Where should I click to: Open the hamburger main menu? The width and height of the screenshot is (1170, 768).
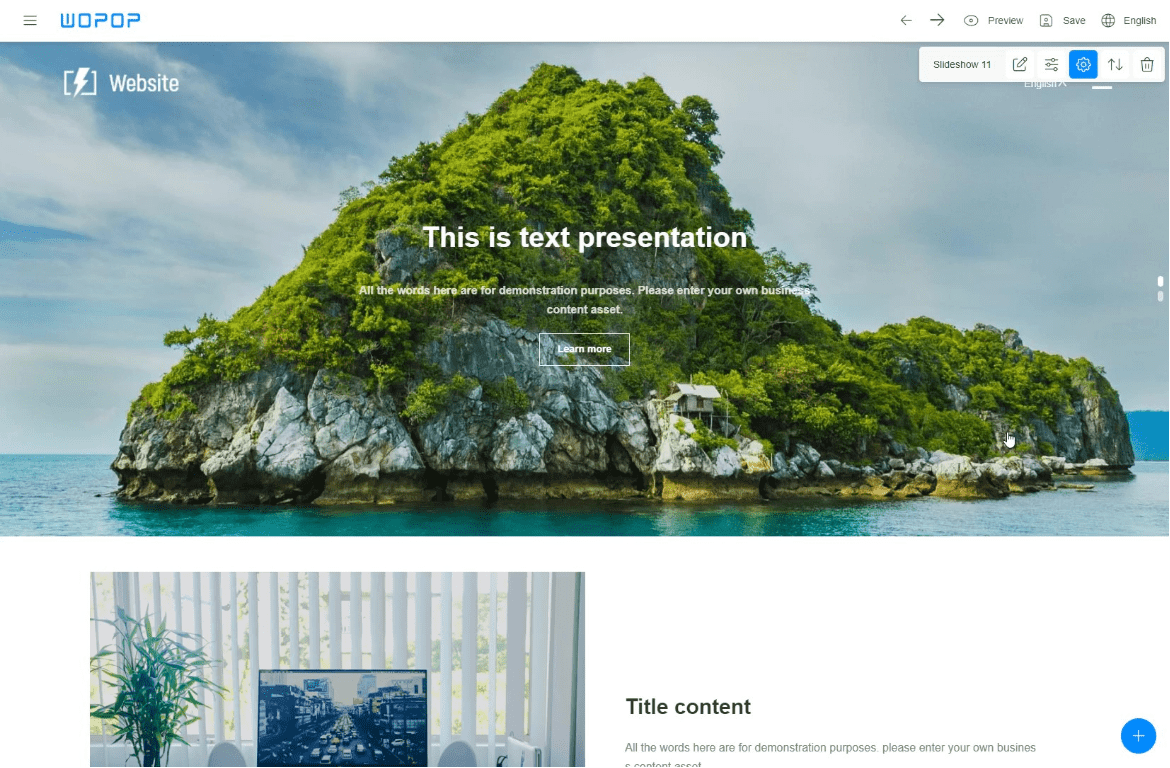coord(30,20)
